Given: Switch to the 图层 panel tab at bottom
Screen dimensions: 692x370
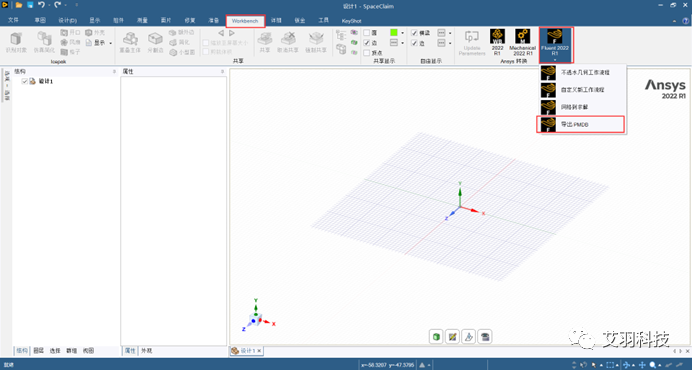Looking at the screenshot, I should click(38, 351).
